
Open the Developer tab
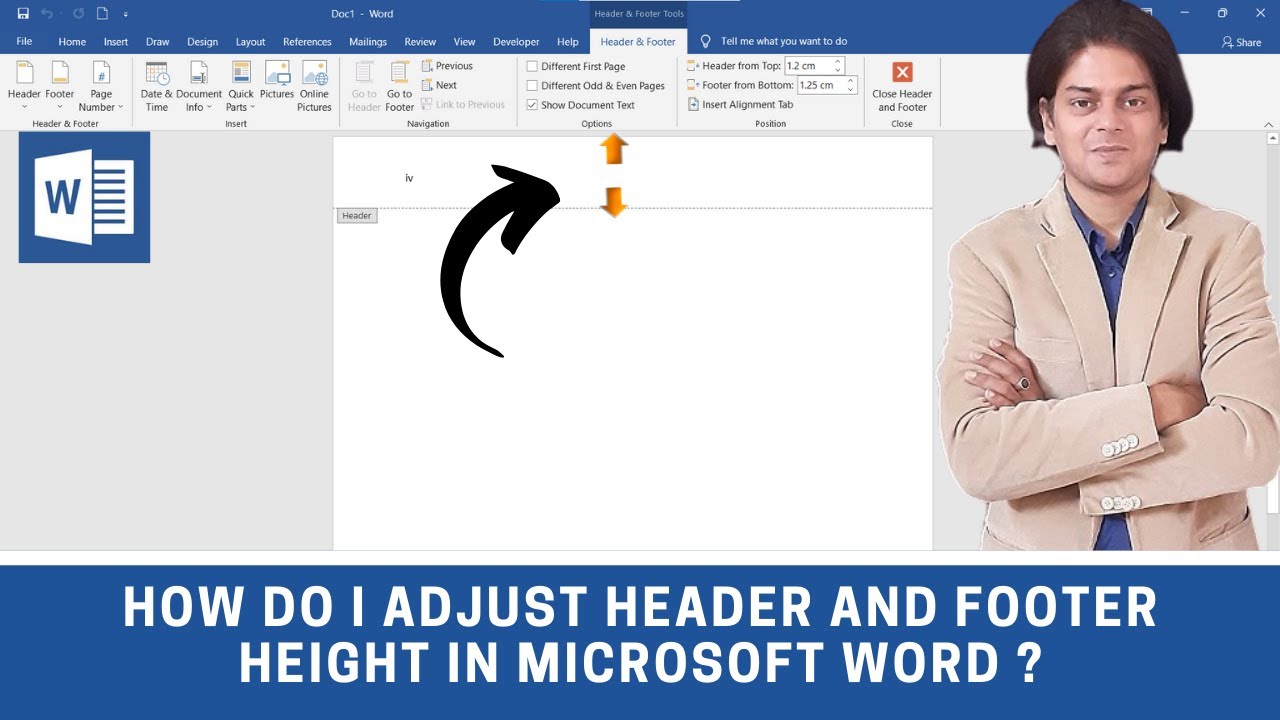pyautogui.click(x=516, y=42)
